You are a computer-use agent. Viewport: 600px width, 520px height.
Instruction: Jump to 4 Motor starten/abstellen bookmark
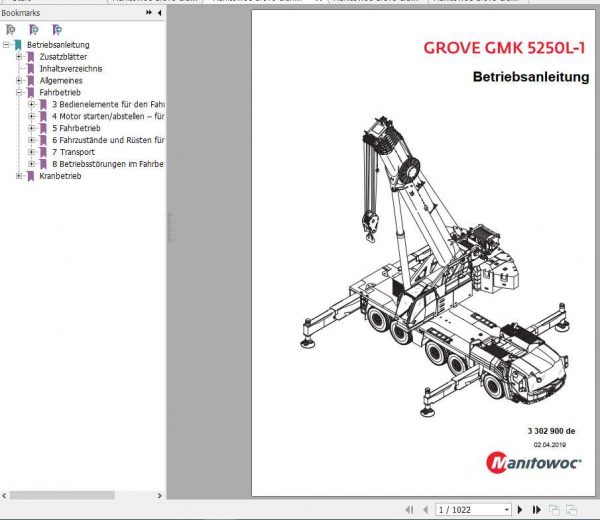(x=108, y=116)
